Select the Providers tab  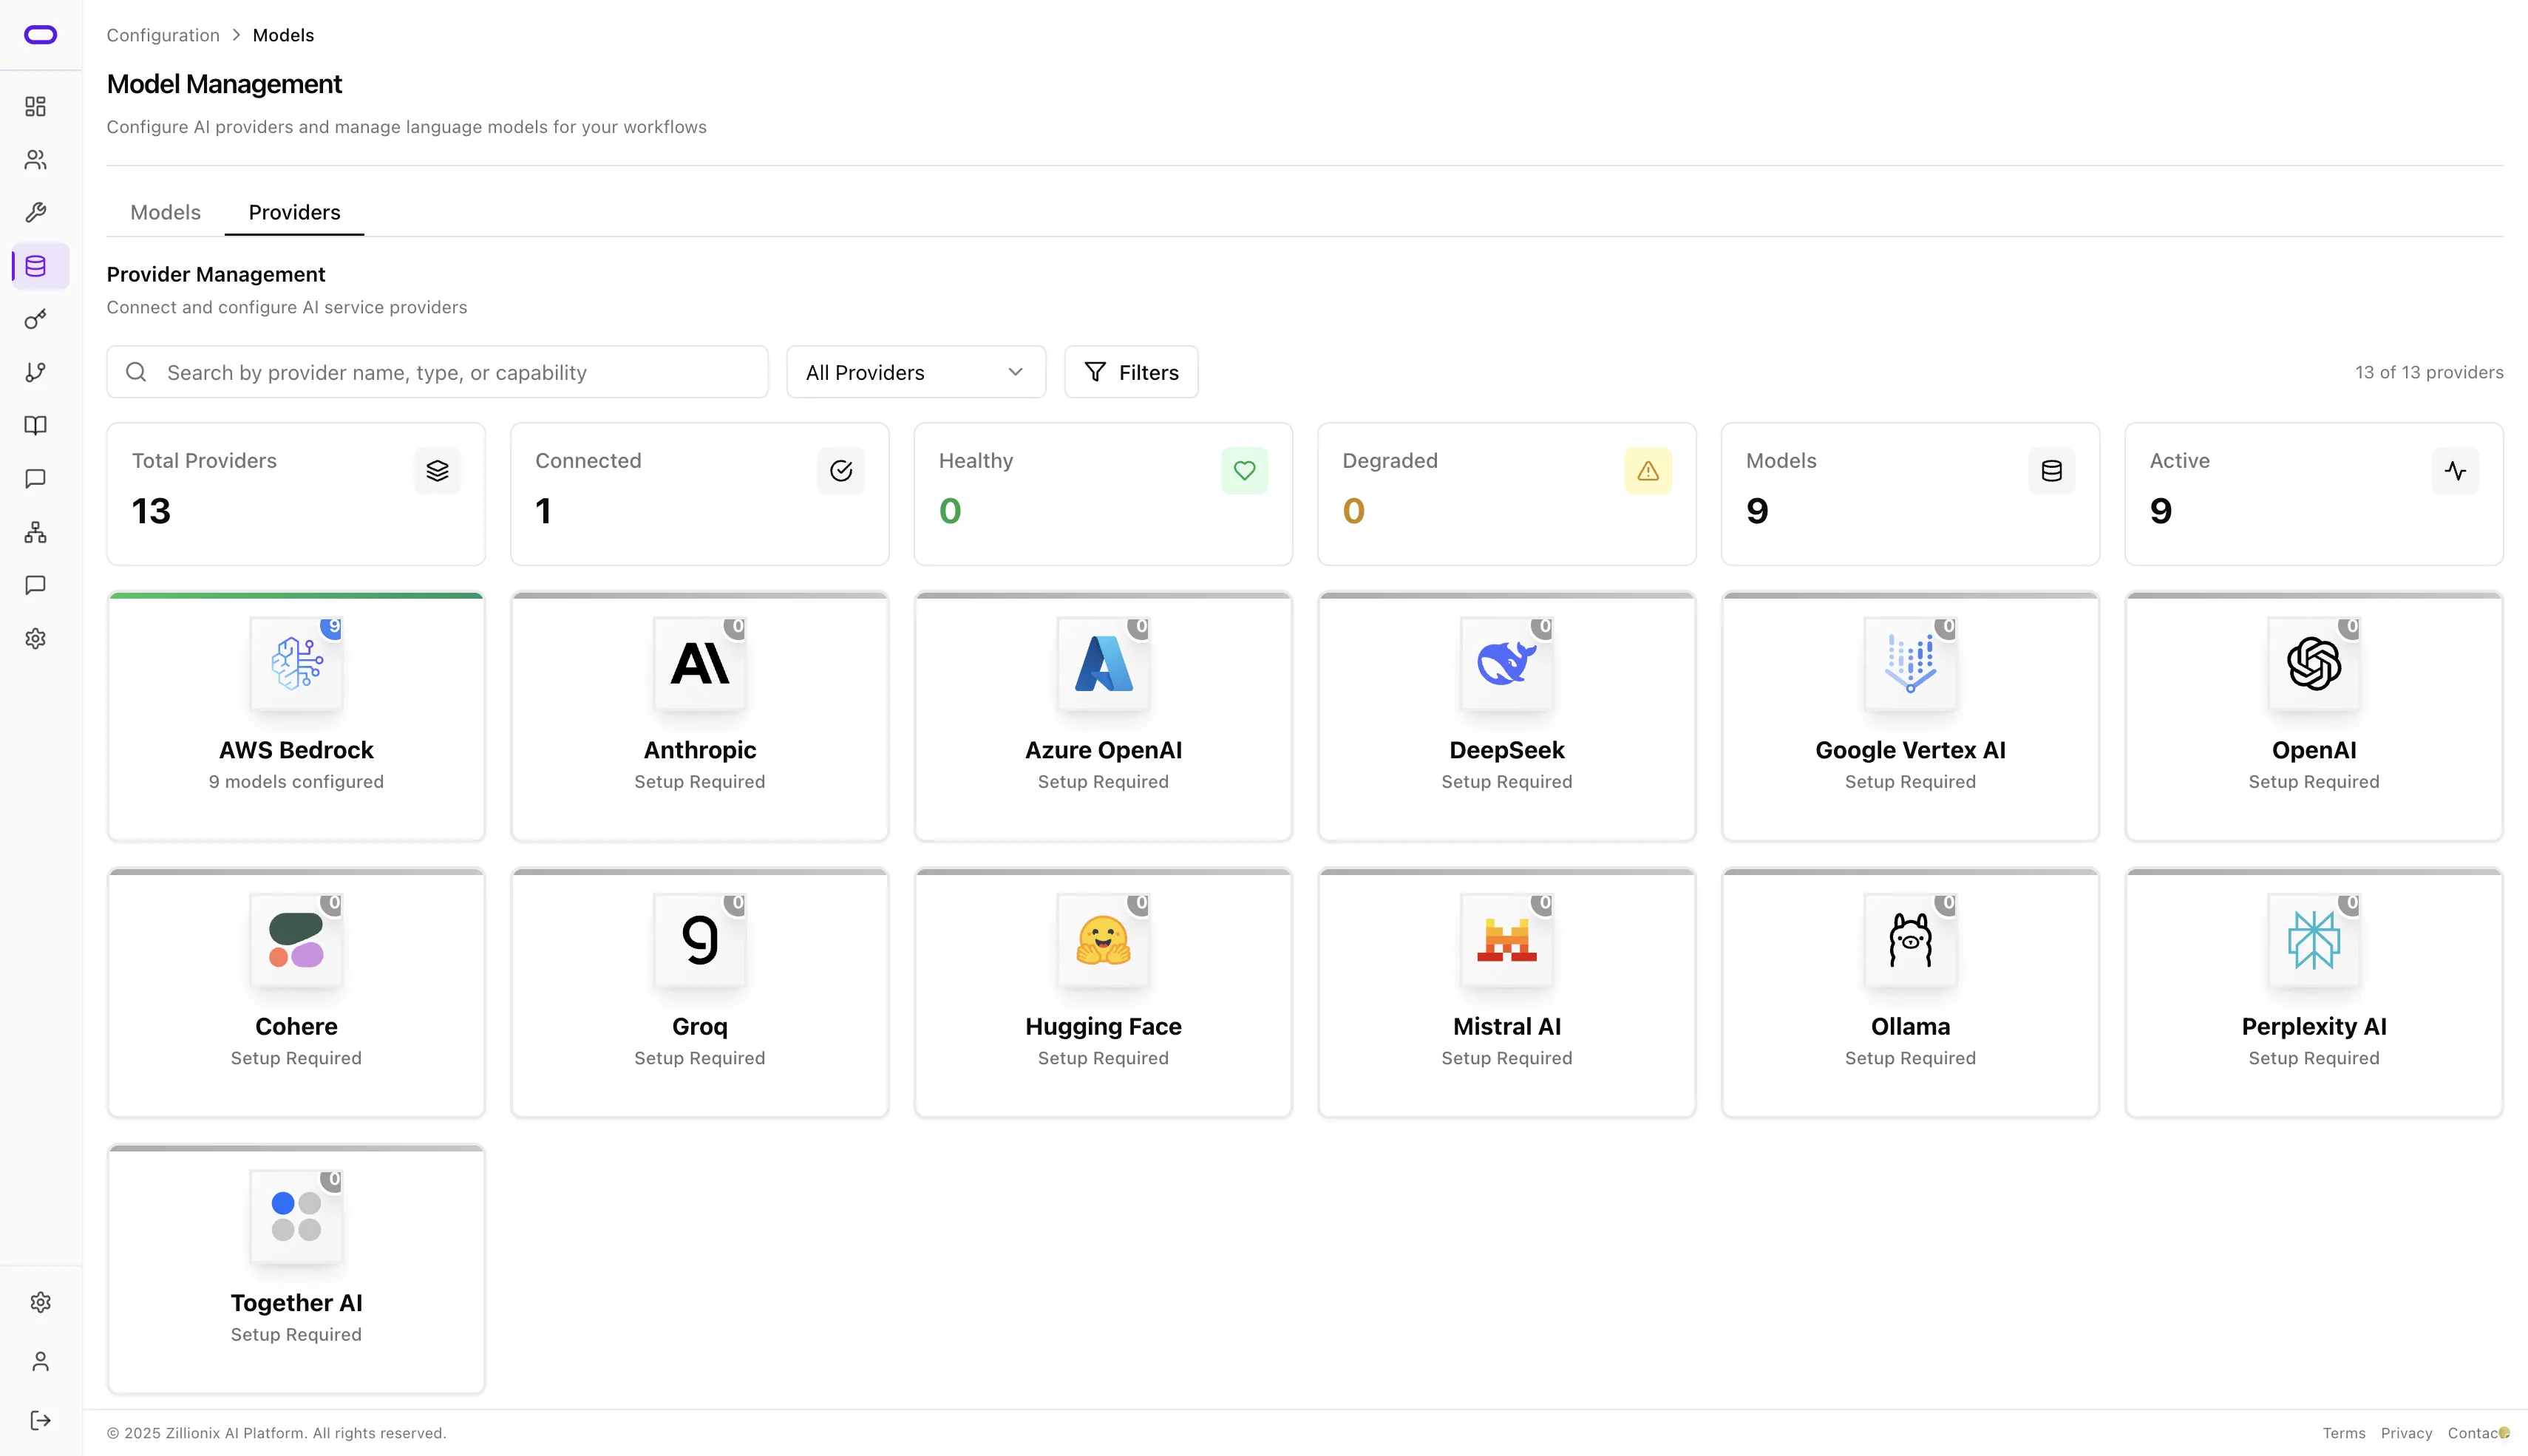pos(294,212)
